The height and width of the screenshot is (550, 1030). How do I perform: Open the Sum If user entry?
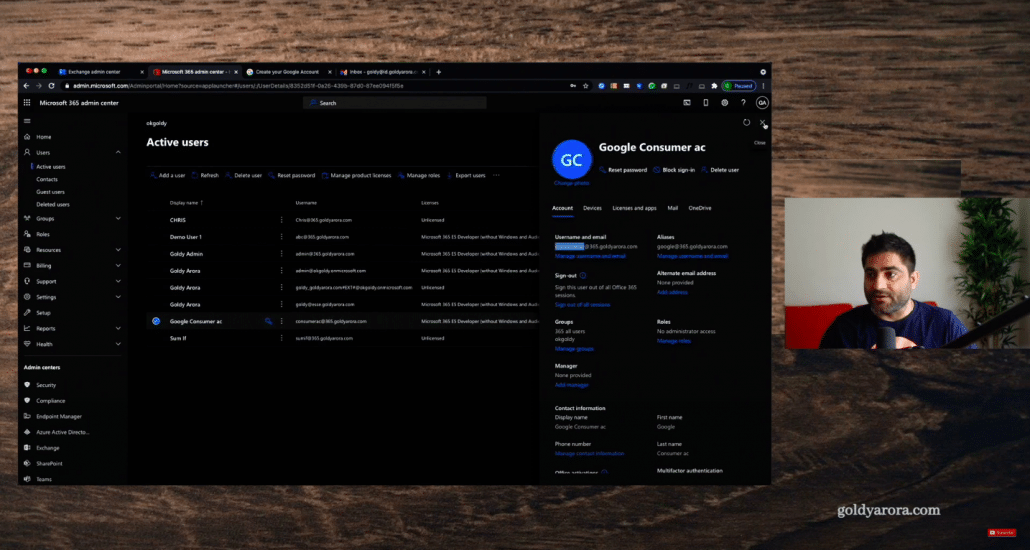178,338
